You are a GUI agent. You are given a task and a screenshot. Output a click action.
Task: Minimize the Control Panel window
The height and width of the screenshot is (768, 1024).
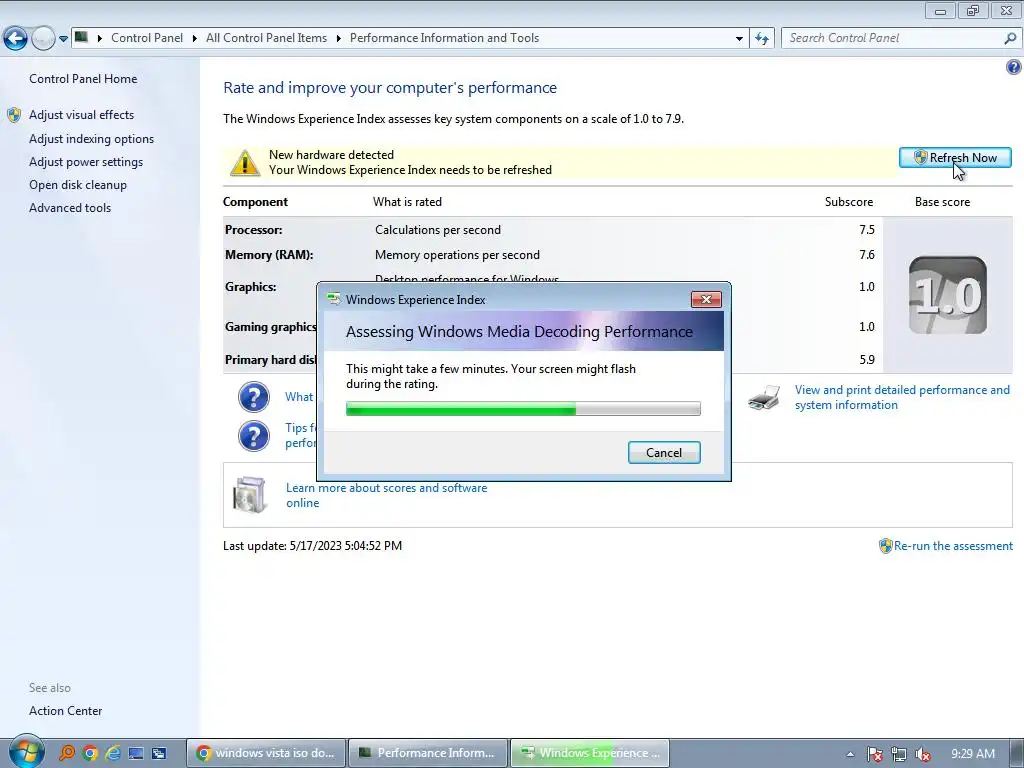pyautogui.click(x=940, y=10)
